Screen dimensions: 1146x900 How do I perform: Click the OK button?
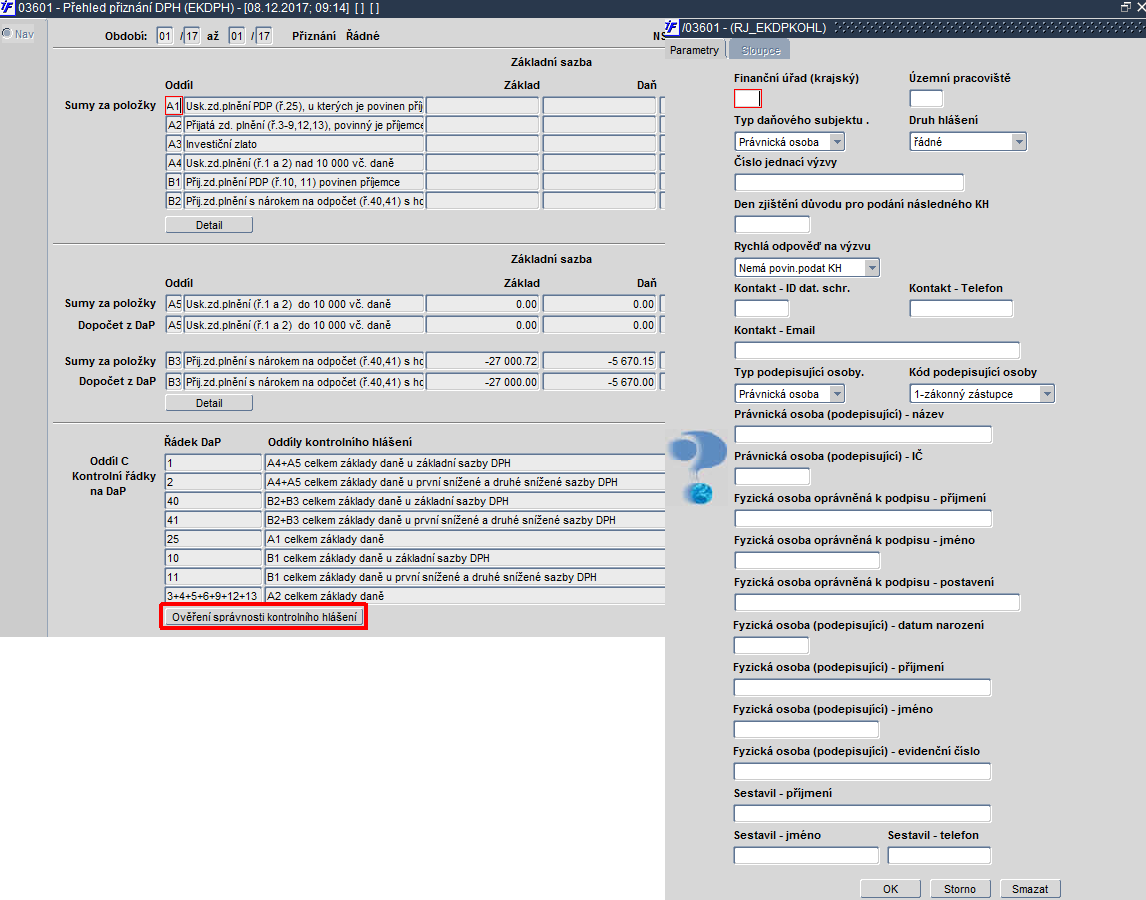point(890,889)
